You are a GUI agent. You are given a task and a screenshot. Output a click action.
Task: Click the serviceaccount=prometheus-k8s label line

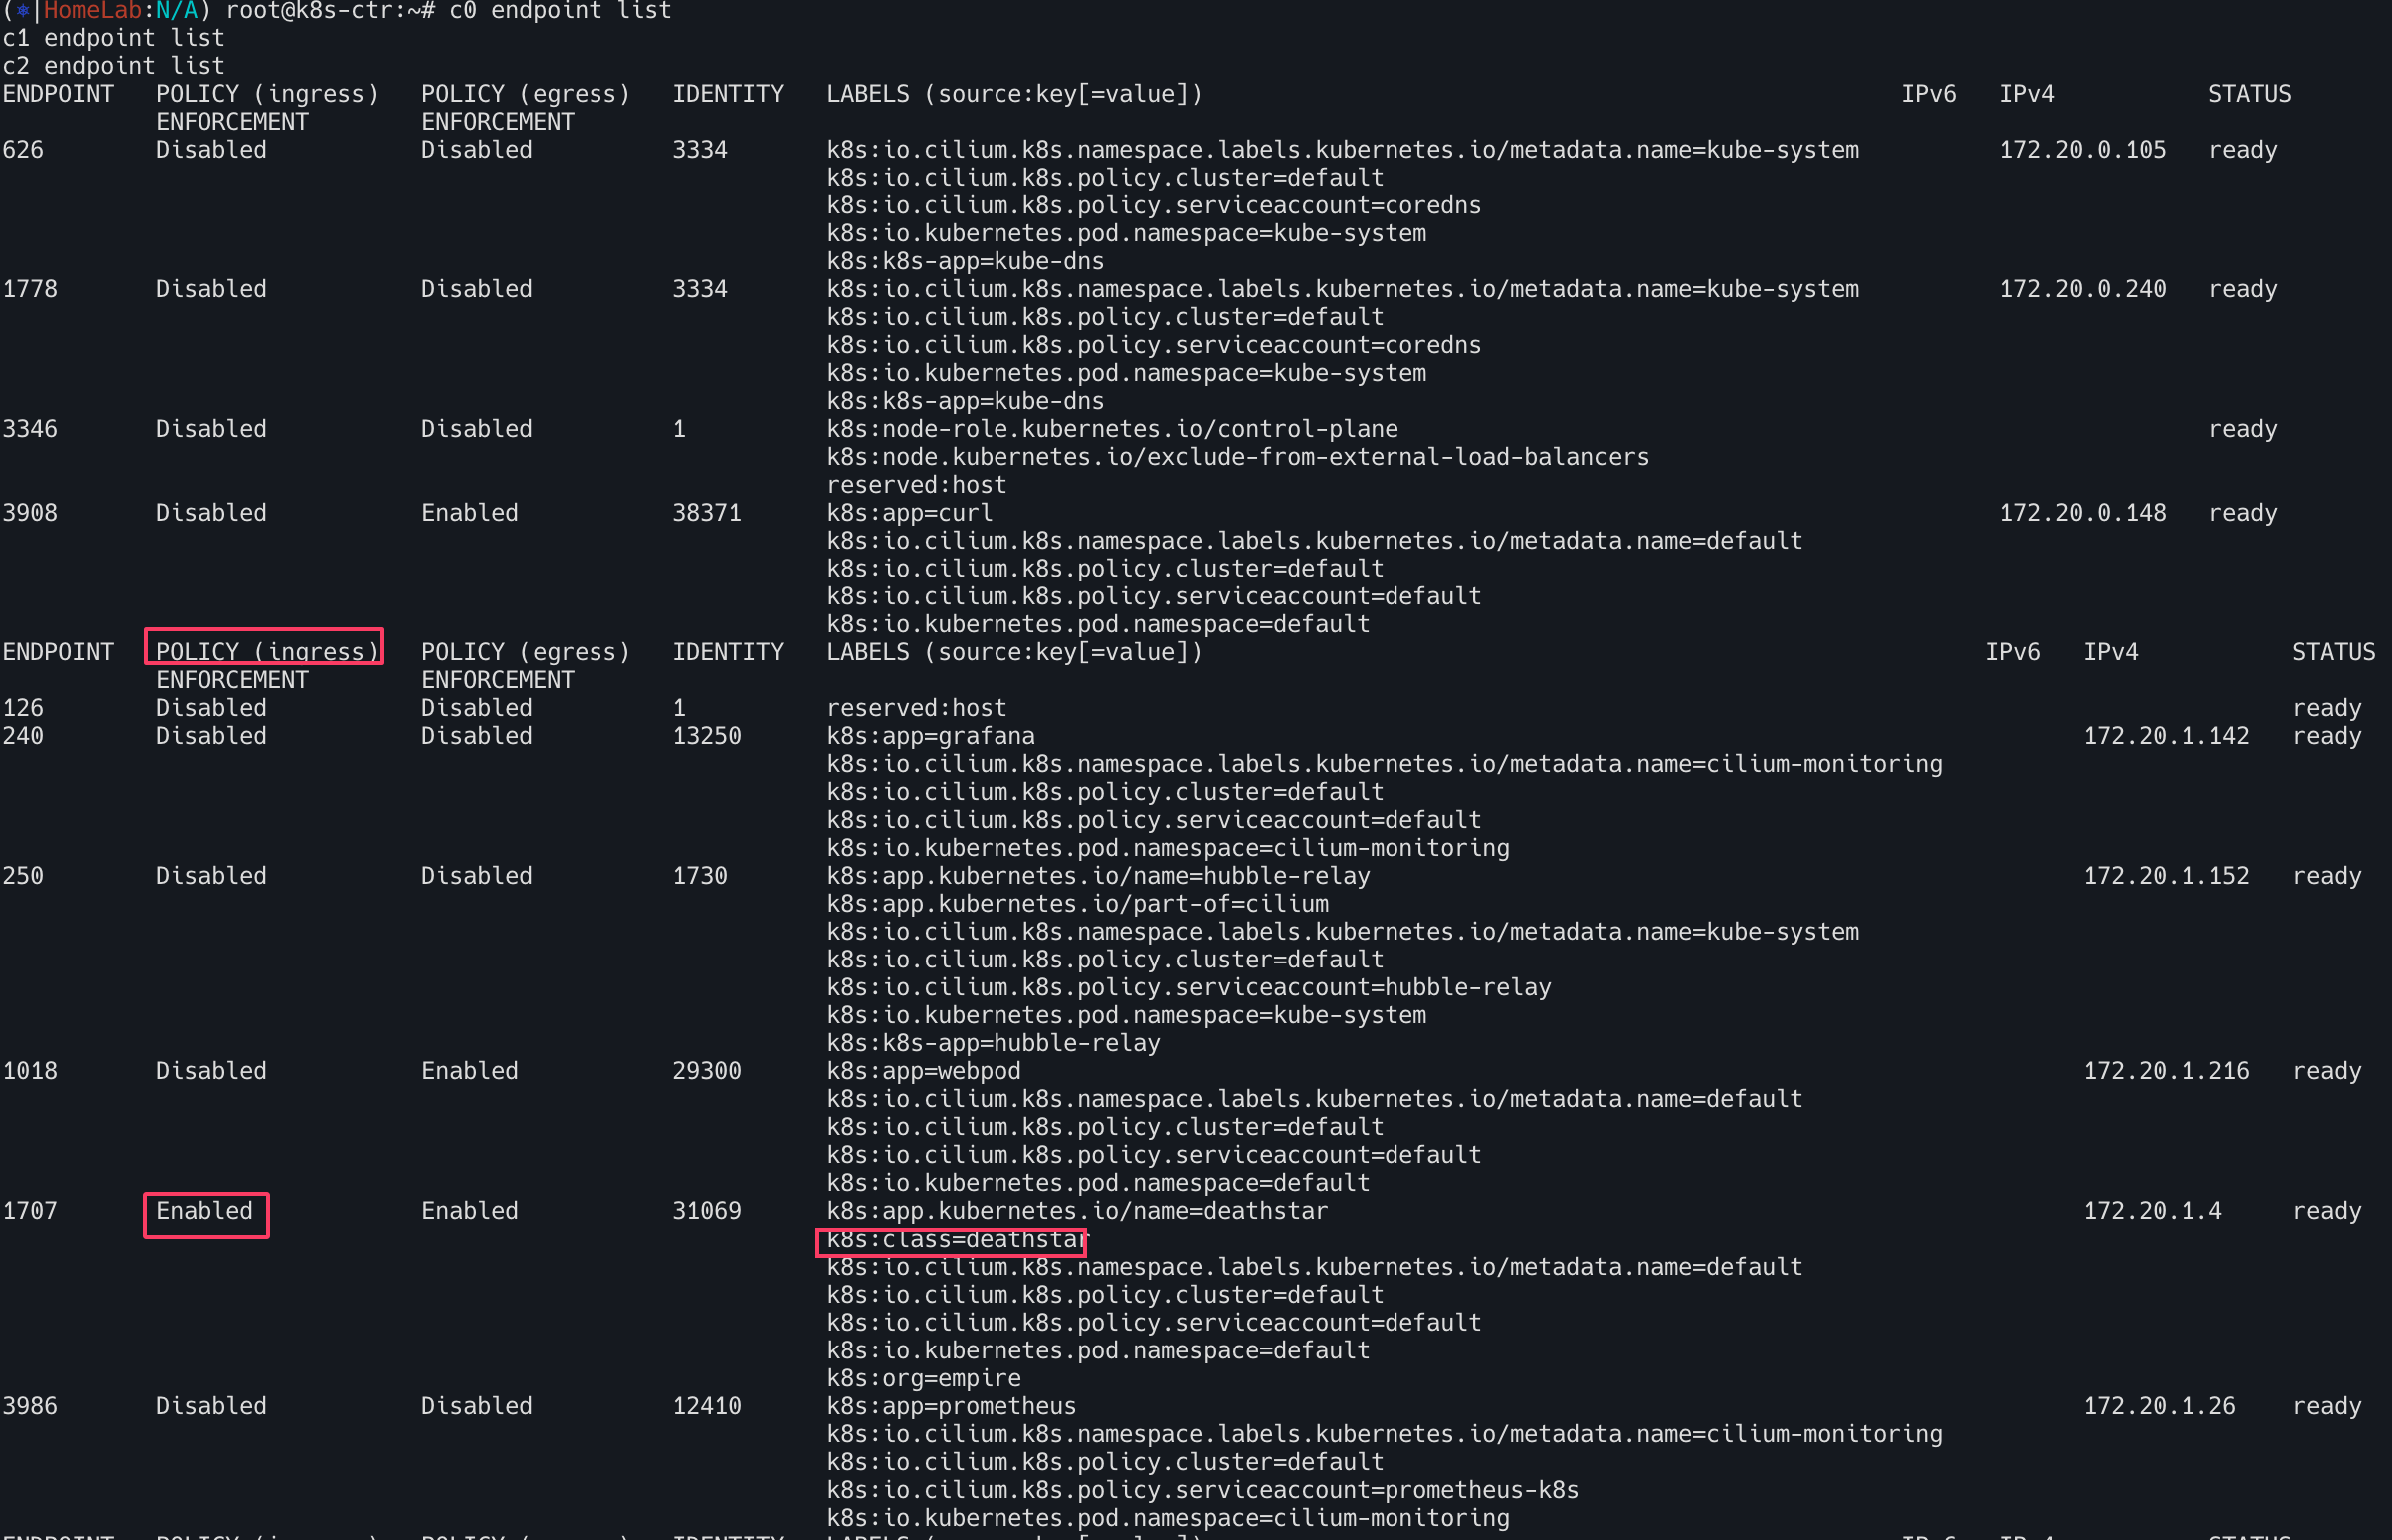[x=1202, y=1491]
